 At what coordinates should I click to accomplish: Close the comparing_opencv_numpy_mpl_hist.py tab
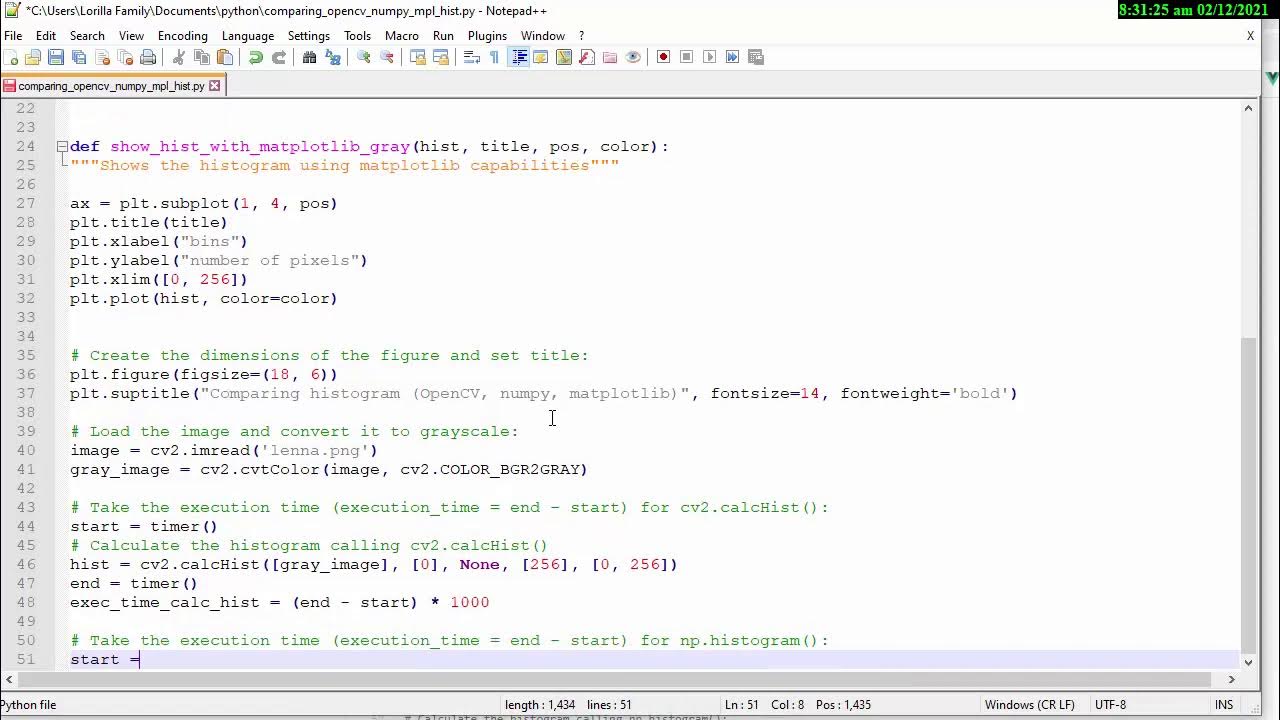click(x=214, y=86)
